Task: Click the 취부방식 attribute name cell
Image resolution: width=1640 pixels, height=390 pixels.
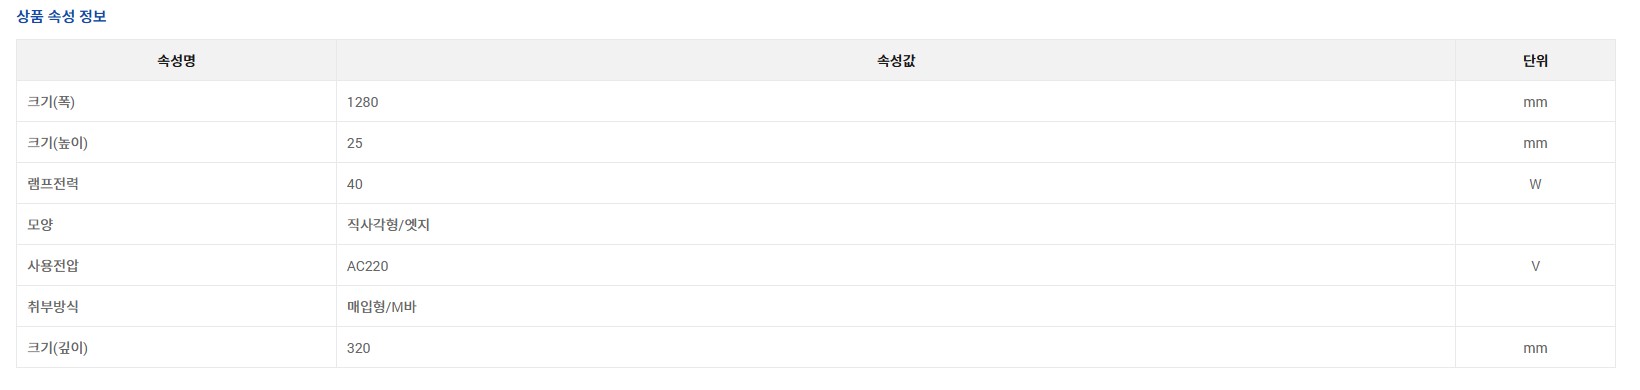Action: pyautogui.click(x=176, y=307)
